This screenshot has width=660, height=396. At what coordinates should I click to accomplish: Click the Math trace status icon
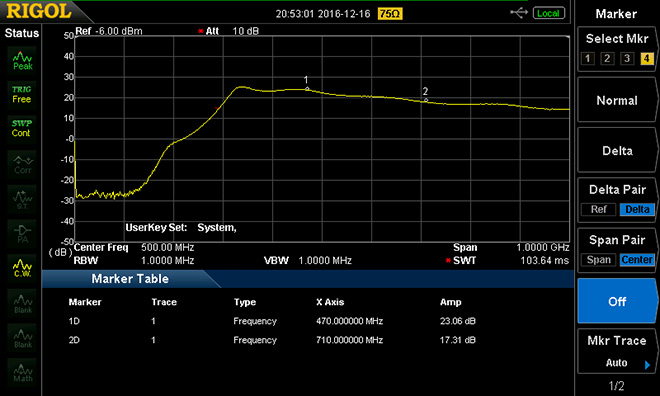click(22, 372)
